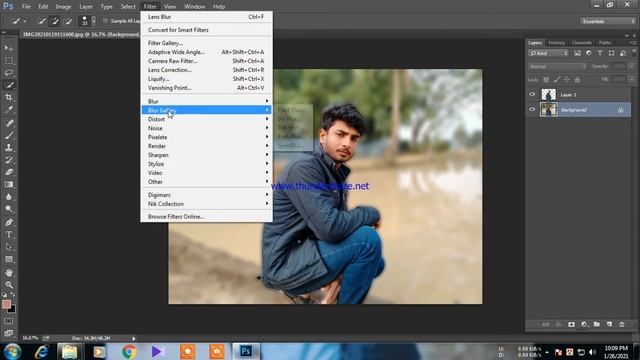Create new group folder icon
The image size is (640, 360).
click(x=597, y=324)
